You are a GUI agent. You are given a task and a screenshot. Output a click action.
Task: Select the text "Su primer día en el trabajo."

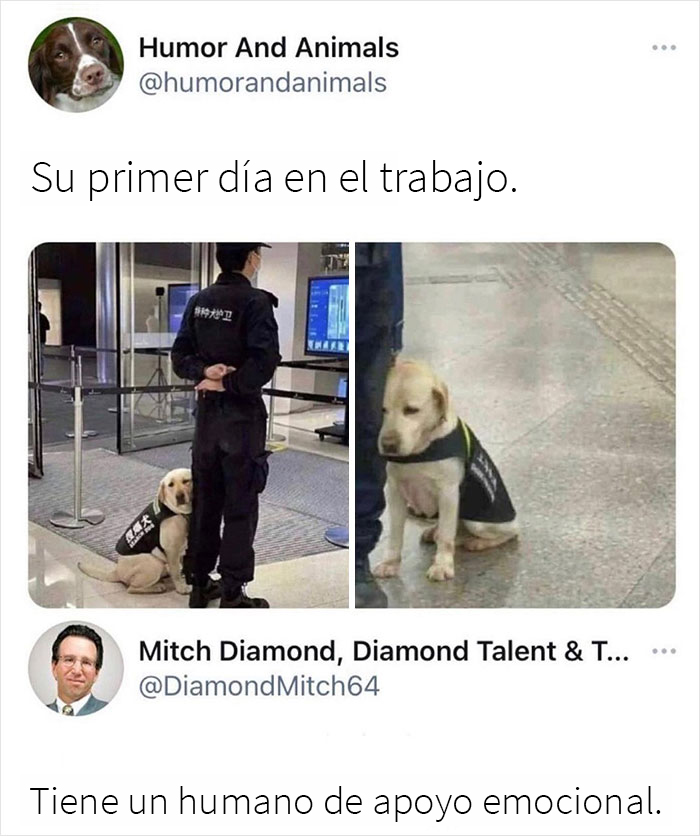pyautogui.click(x=275, y=179)
